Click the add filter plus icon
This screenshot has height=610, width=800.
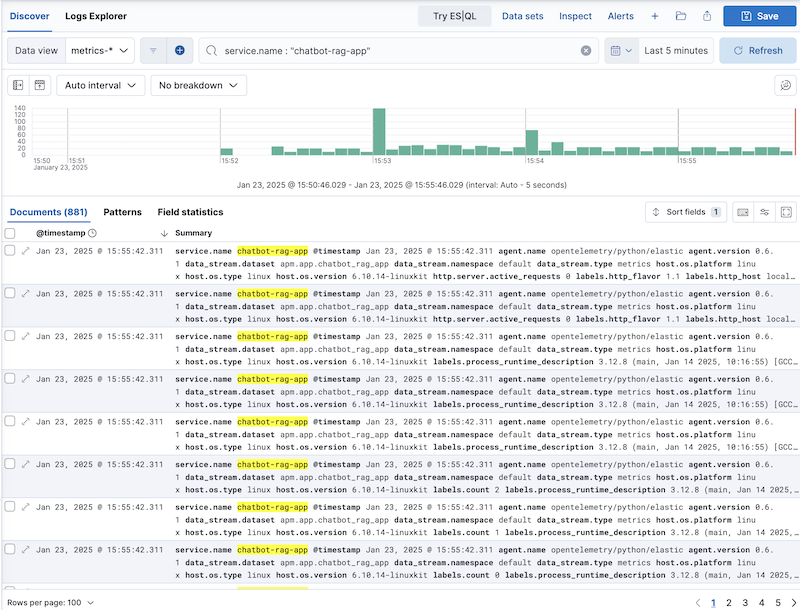(179, 50)
